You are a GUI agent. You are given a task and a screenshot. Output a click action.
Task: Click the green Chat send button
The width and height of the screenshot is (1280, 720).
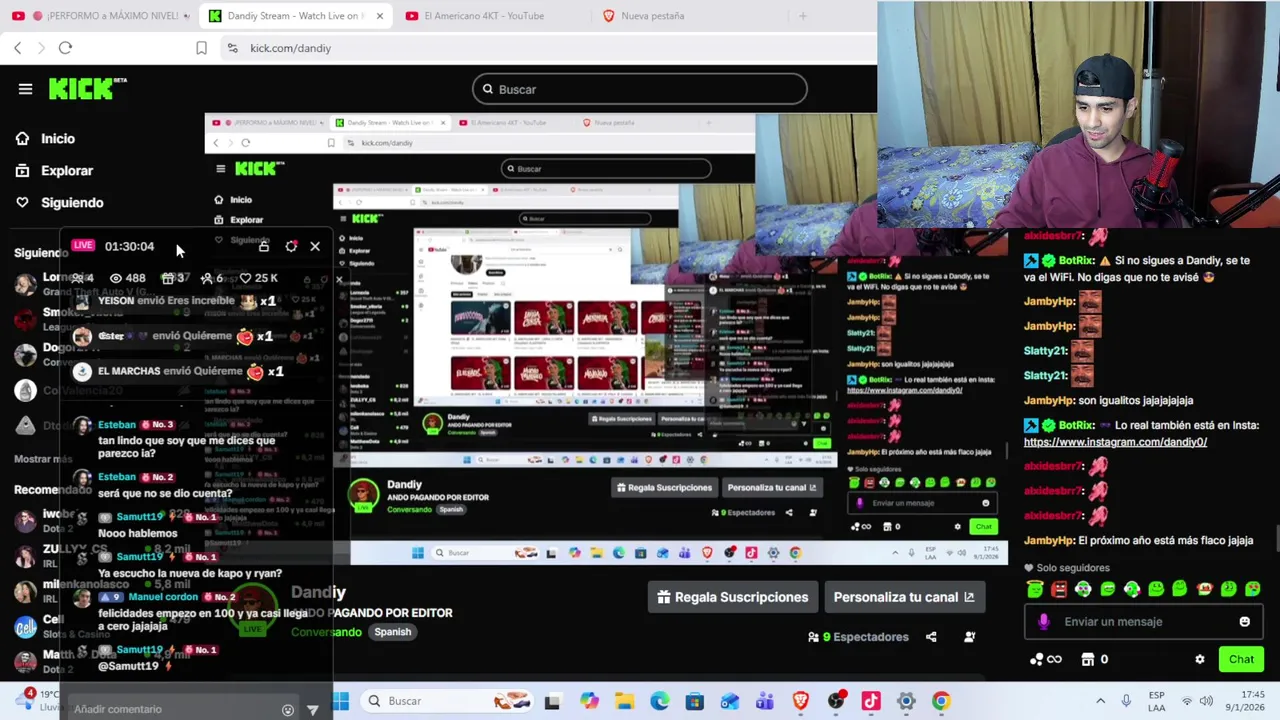1241,660
